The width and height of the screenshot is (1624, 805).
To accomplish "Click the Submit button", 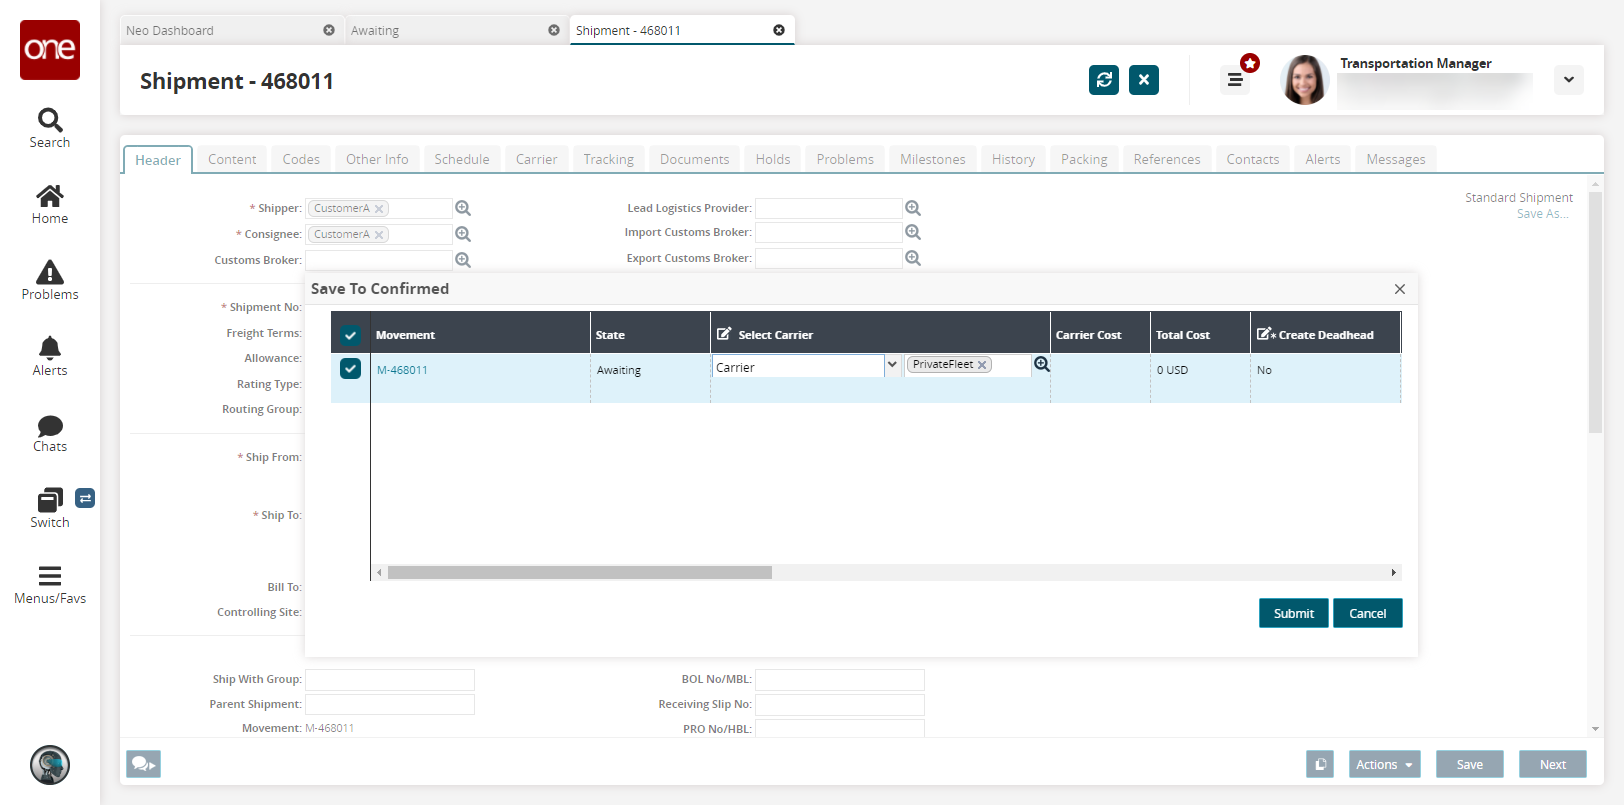I will pyautogui.click(x=1293, y=613).
